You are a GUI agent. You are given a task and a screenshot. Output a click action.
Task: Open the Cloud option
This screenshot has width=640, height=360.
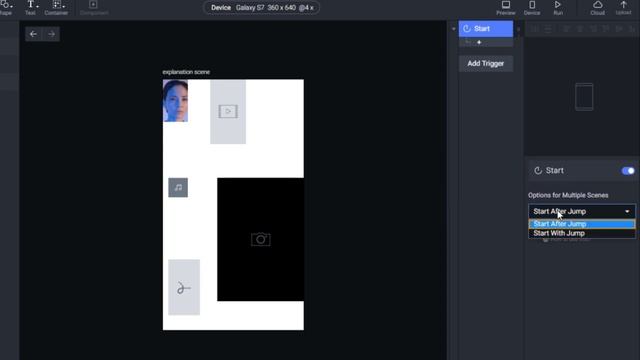pyautogui.click(x=598, y=7)
